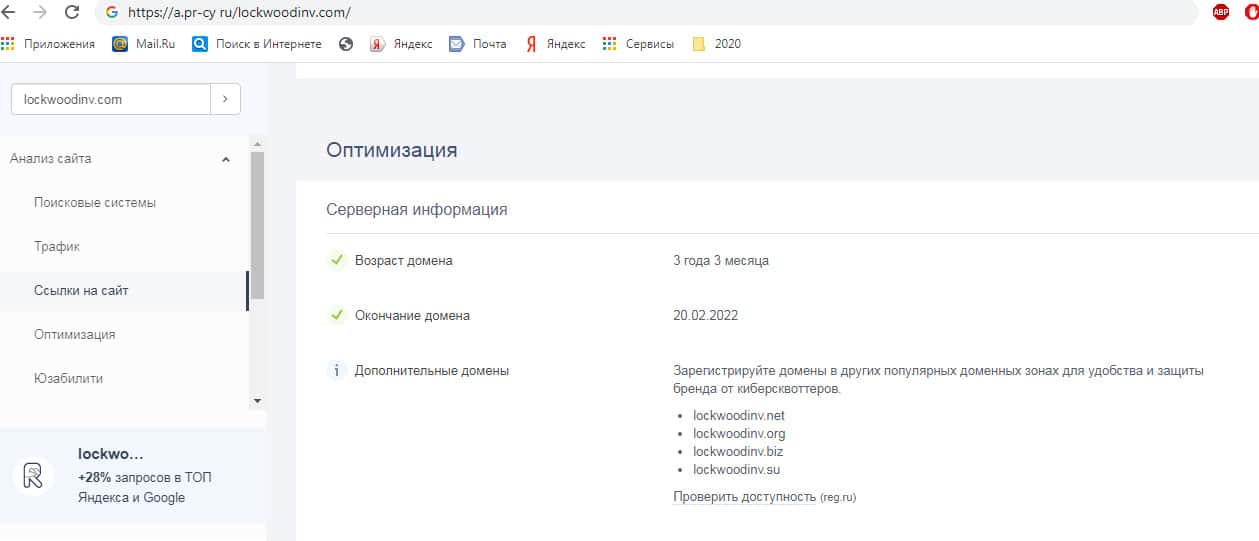Image resolution: width=1259 pixels, height=541 pixels.
Task: Open the red extension icon next to ABP
Action: pos(1253,12)
